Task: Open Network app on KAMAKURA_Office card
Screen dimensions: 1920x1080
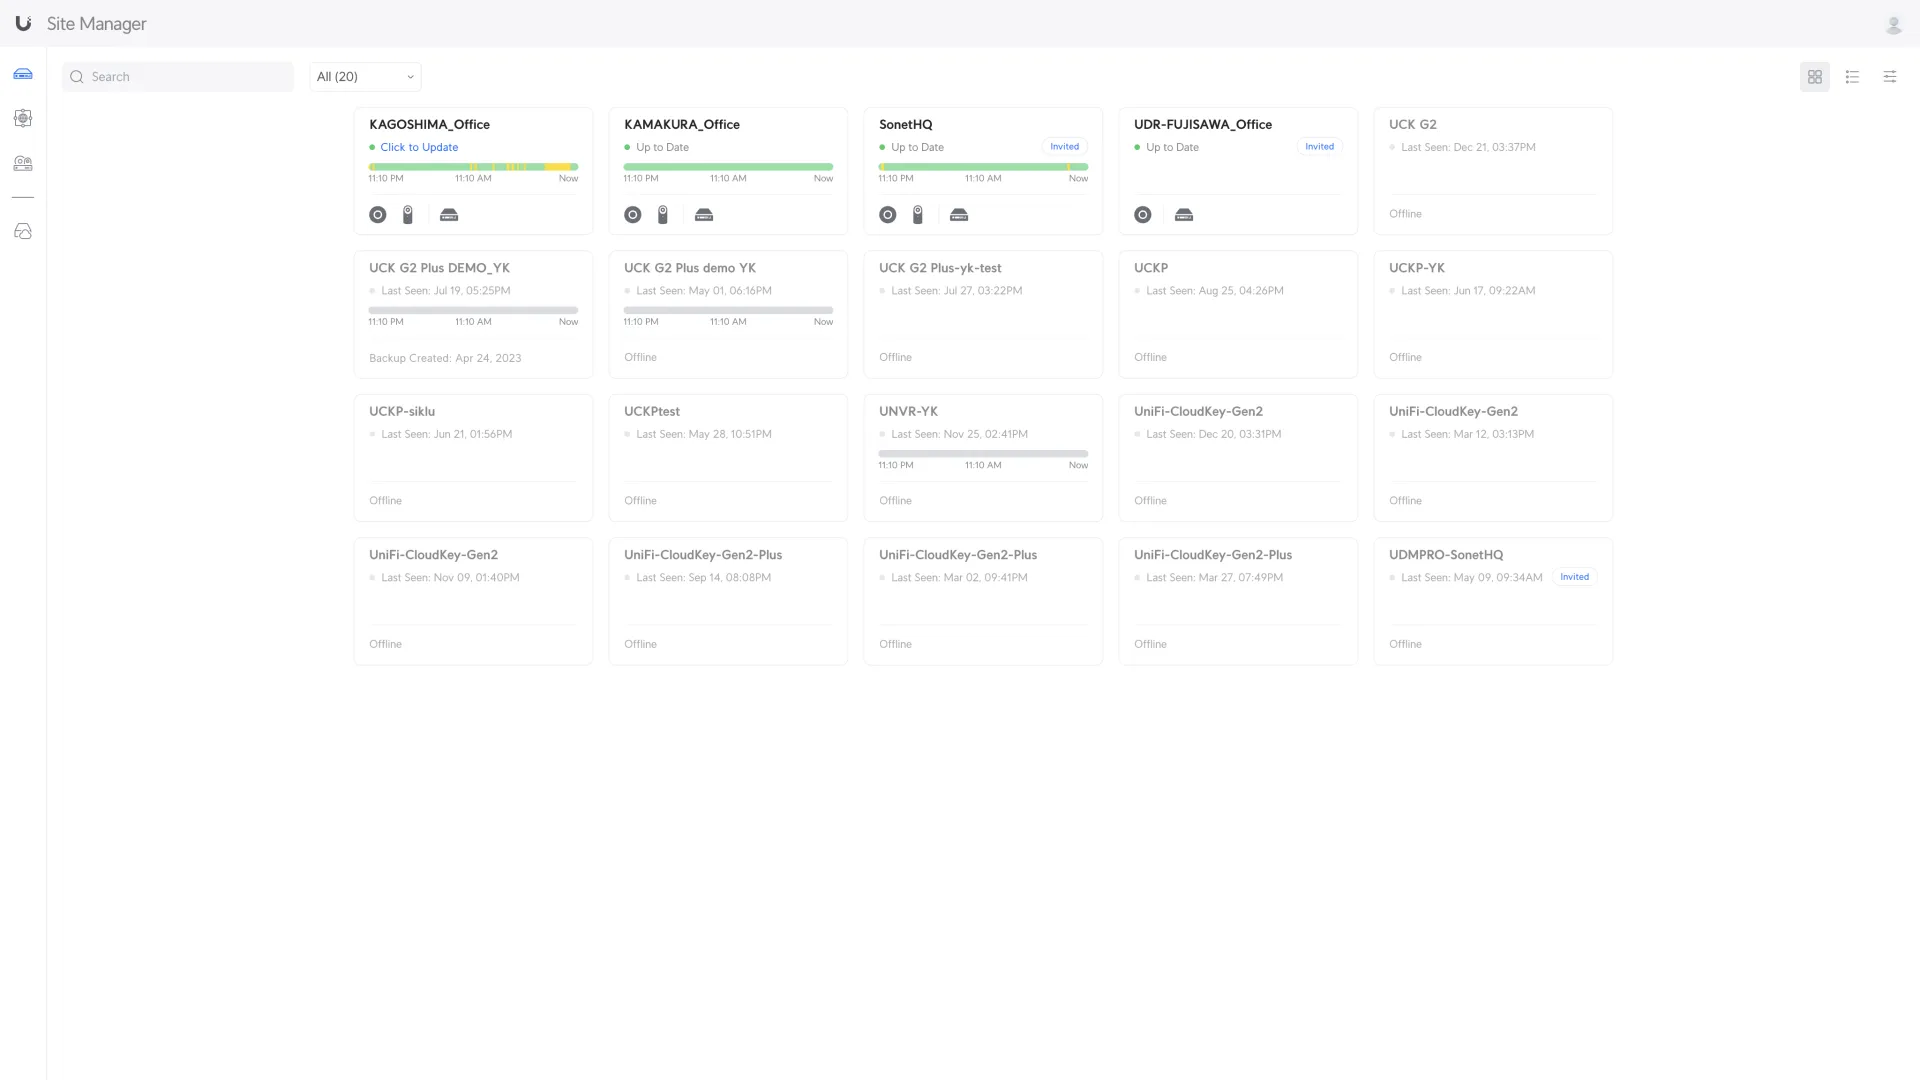Action: click(x=633, y=215)
